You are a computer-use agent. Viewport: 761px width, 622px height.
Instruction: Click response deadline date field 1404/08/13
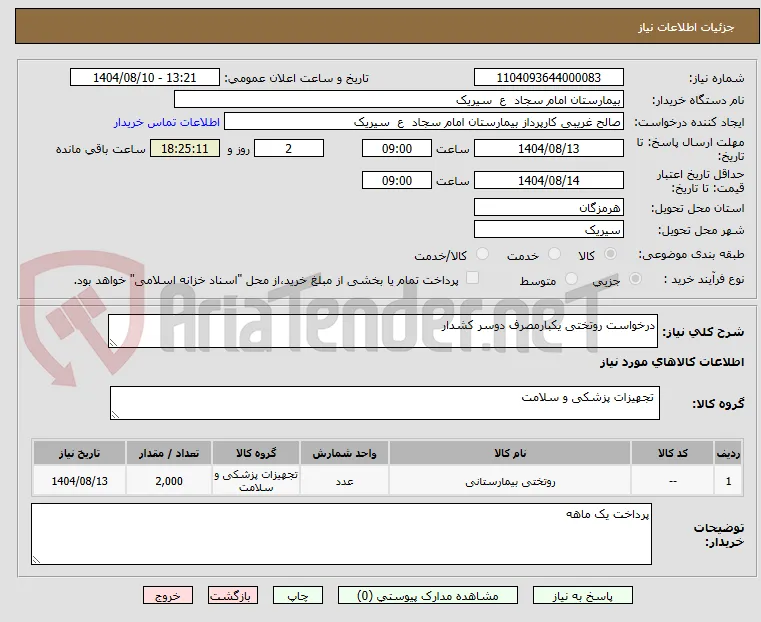(548, 148)
